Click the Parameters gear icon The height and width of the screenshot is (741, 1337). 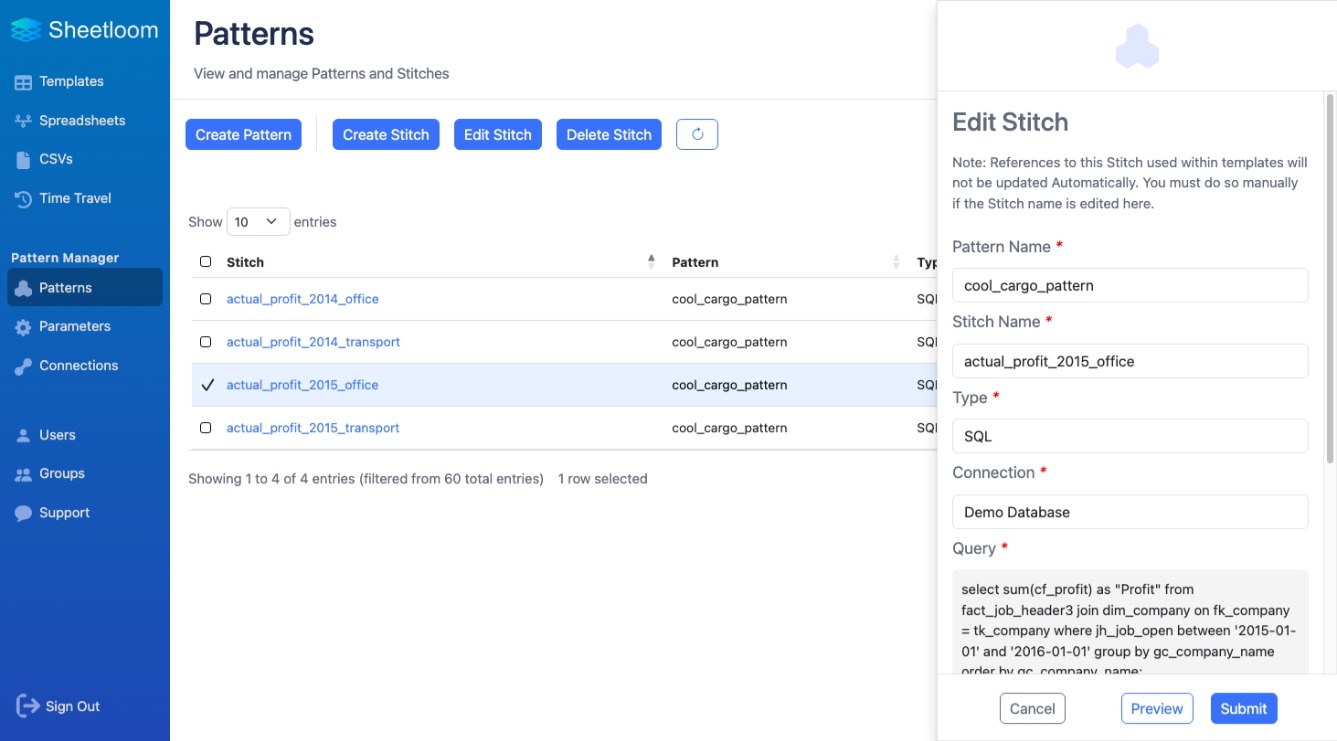(x=23, y=327)
